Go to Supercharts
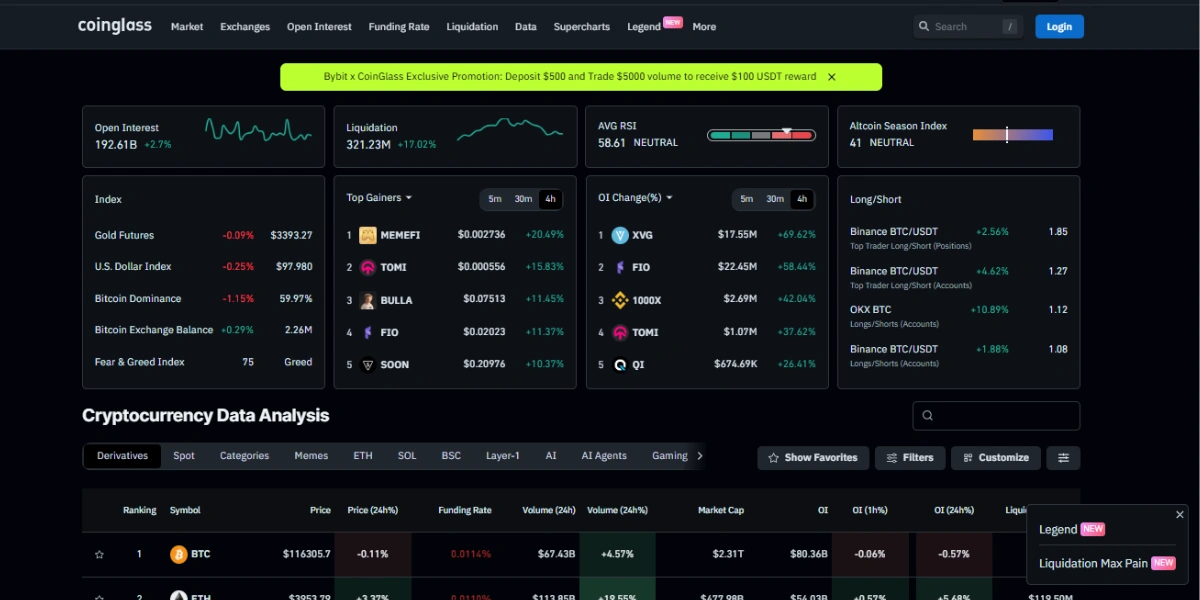The height and width of the screenshot is (600, 1200). 582,27
